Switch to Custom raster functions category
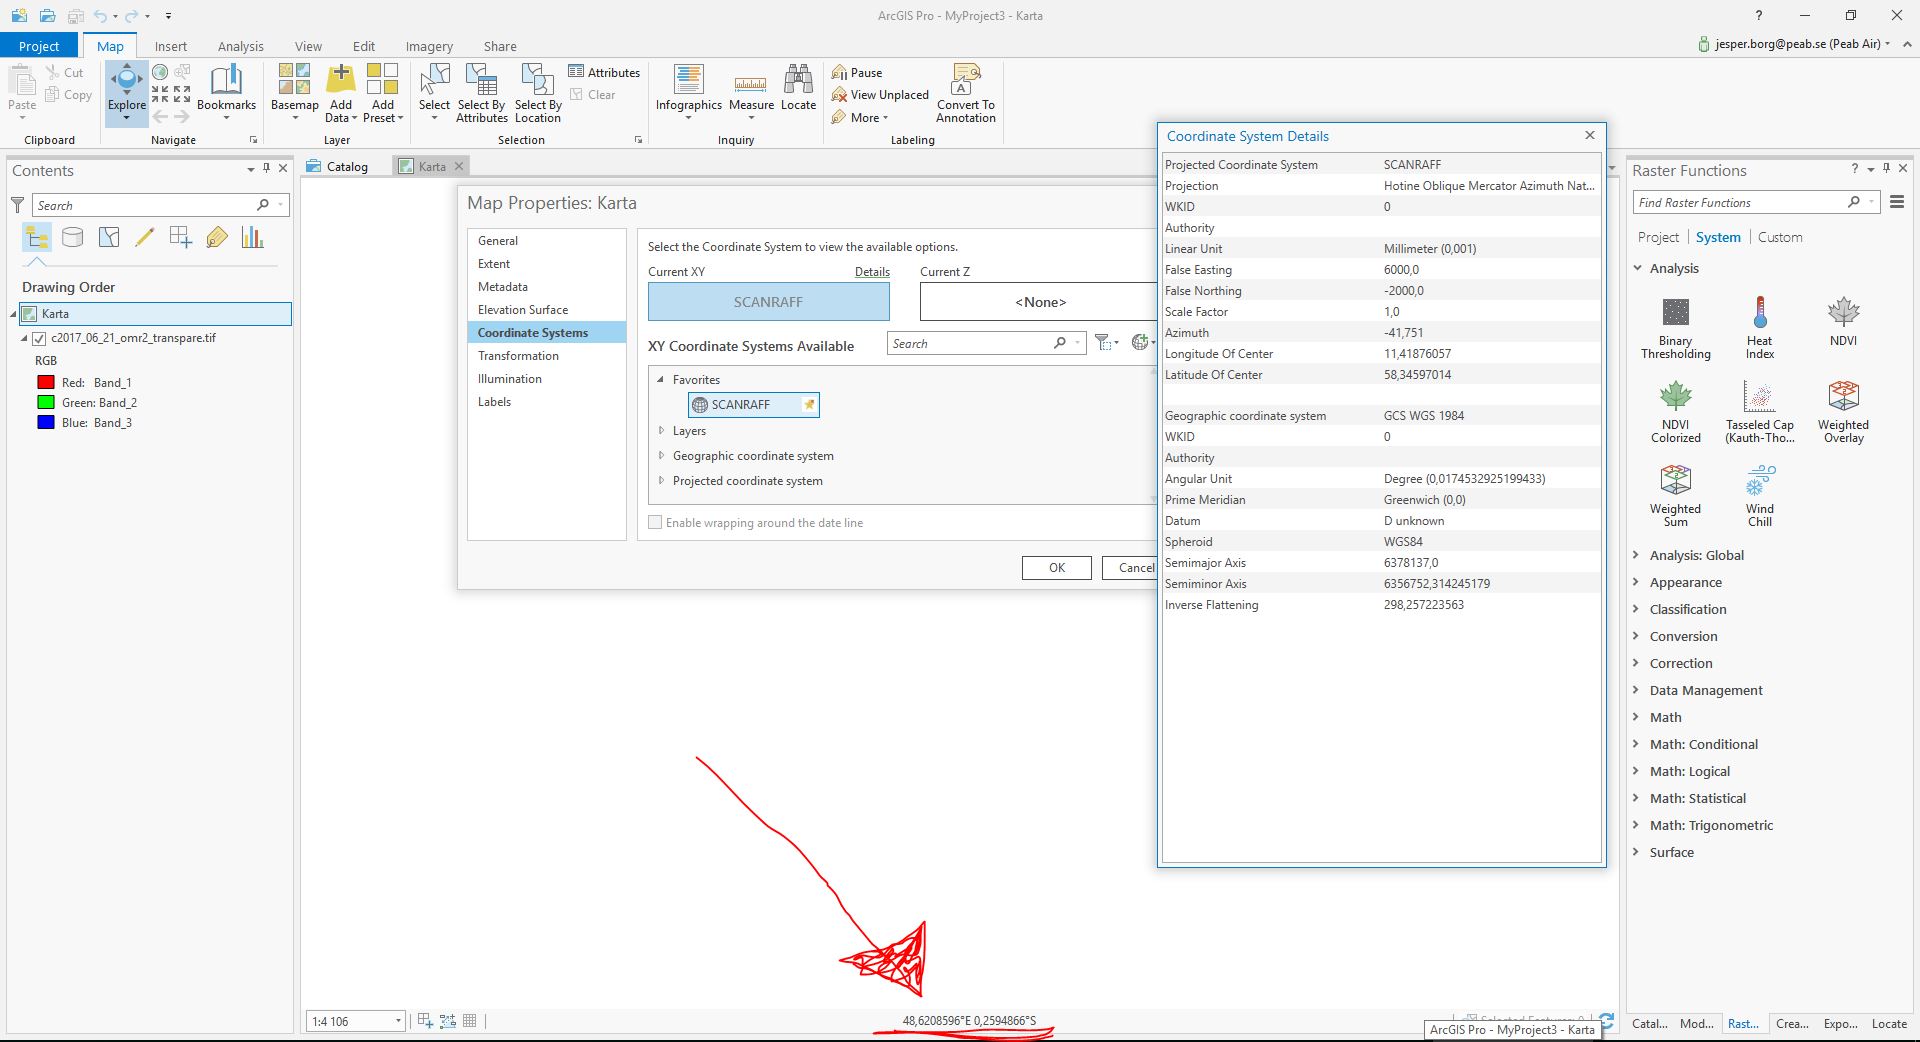Viewport: 1920px width, 1042px height. (x=1780, y=237)
